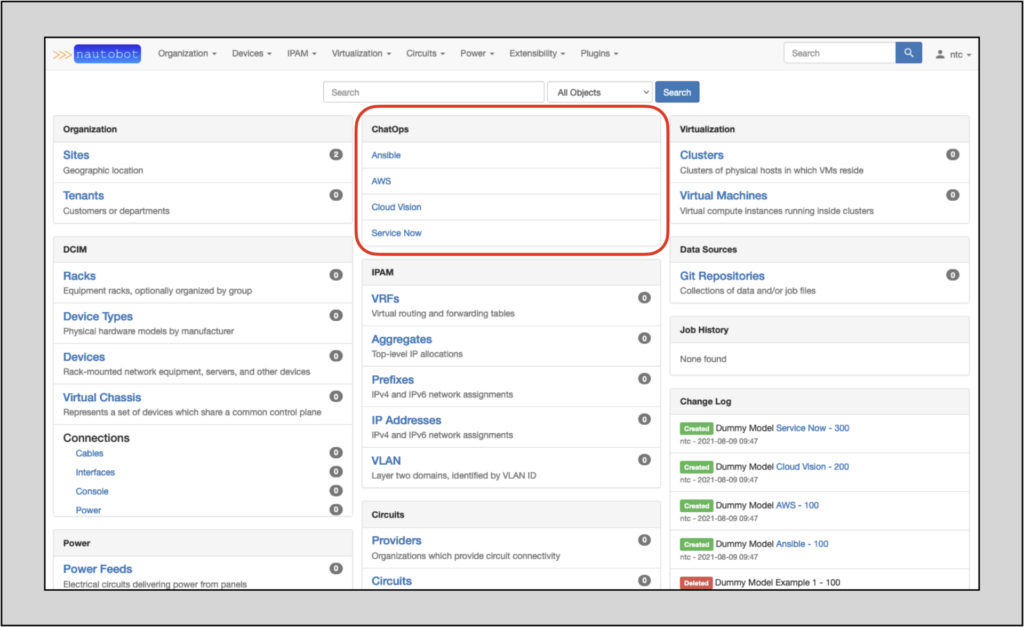Image resolution: width=1024 pixels, height=627 pixels.
Task: Open the Ansible ChatOps link
Action: 386,155
